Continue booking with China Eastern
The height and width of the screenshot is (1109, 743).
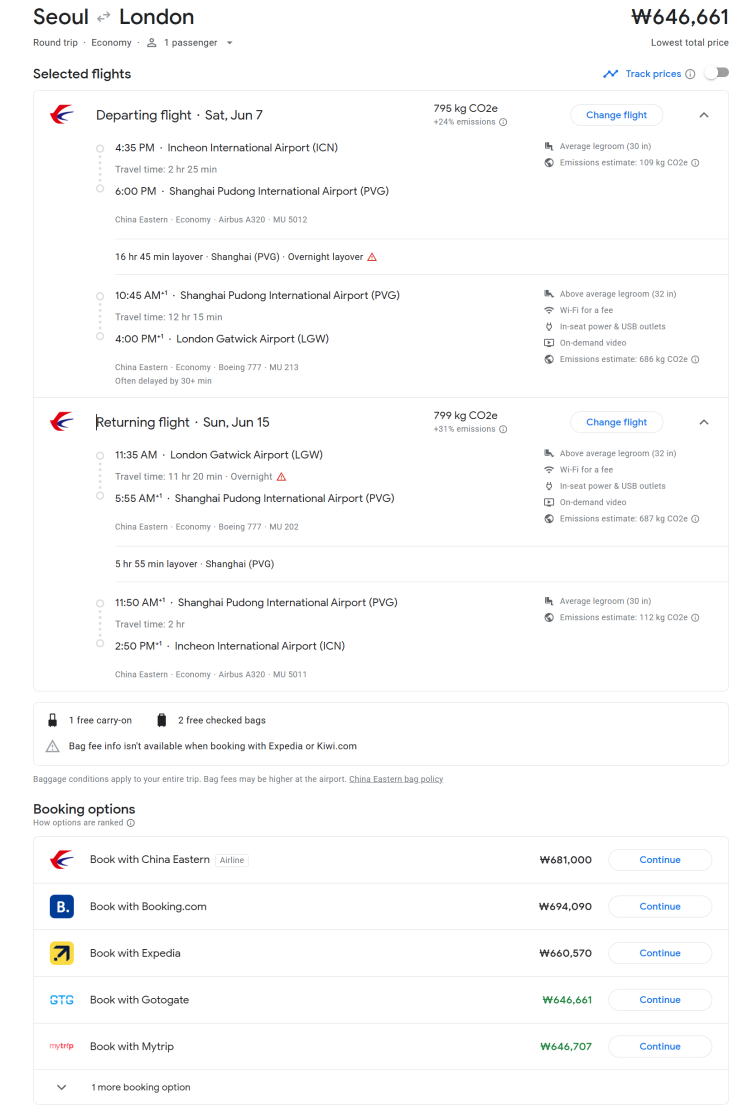[x=659, y=860]
